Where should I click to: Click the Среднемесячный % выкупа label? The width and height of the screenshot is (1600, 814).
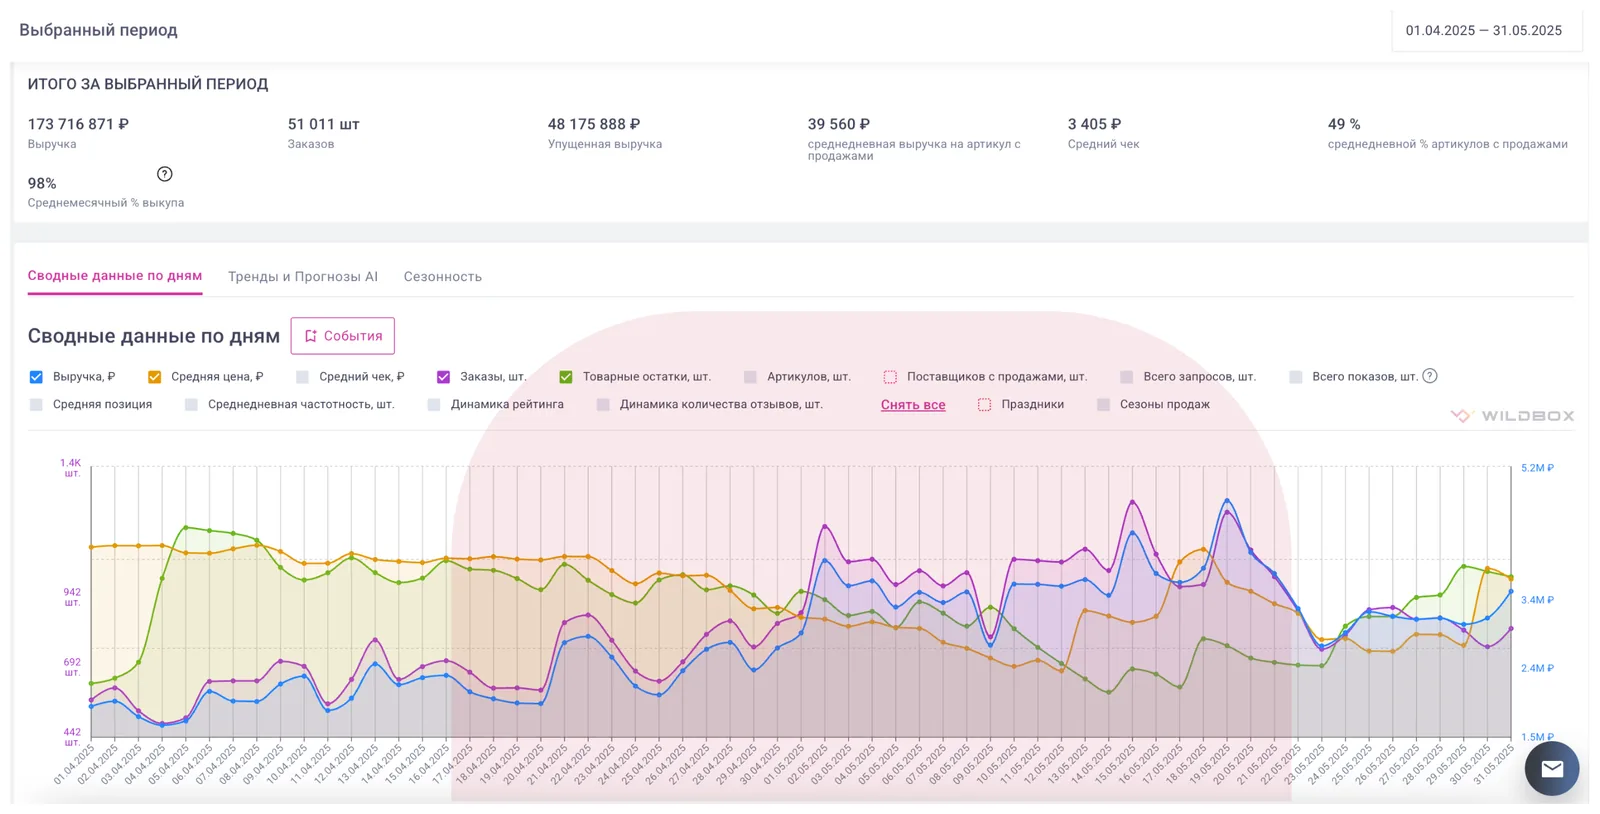pos(106,203)
